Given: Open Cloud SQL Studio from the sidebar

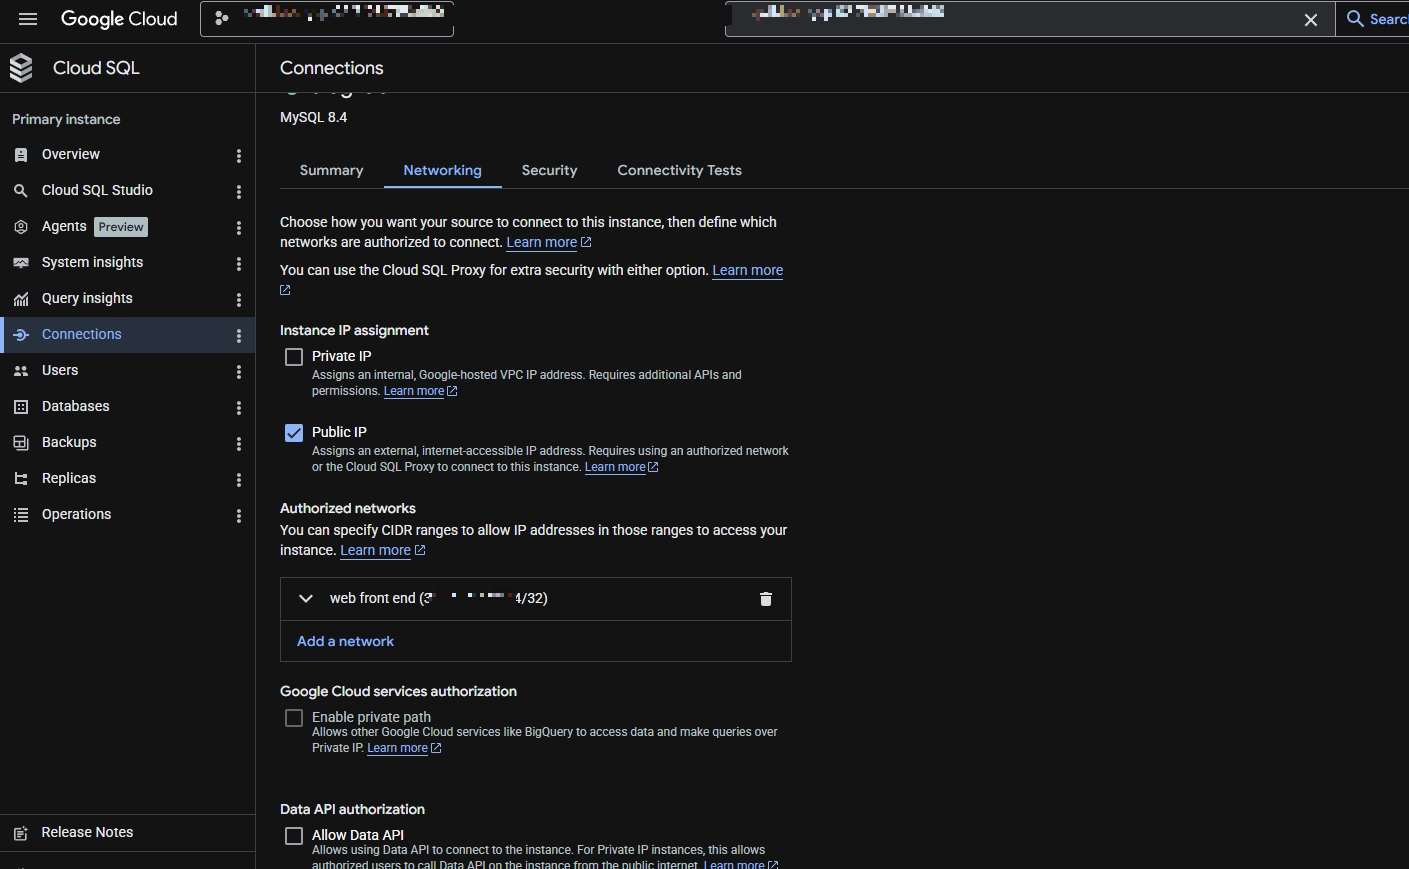Looking at the screenshot, I should point(97,190).
